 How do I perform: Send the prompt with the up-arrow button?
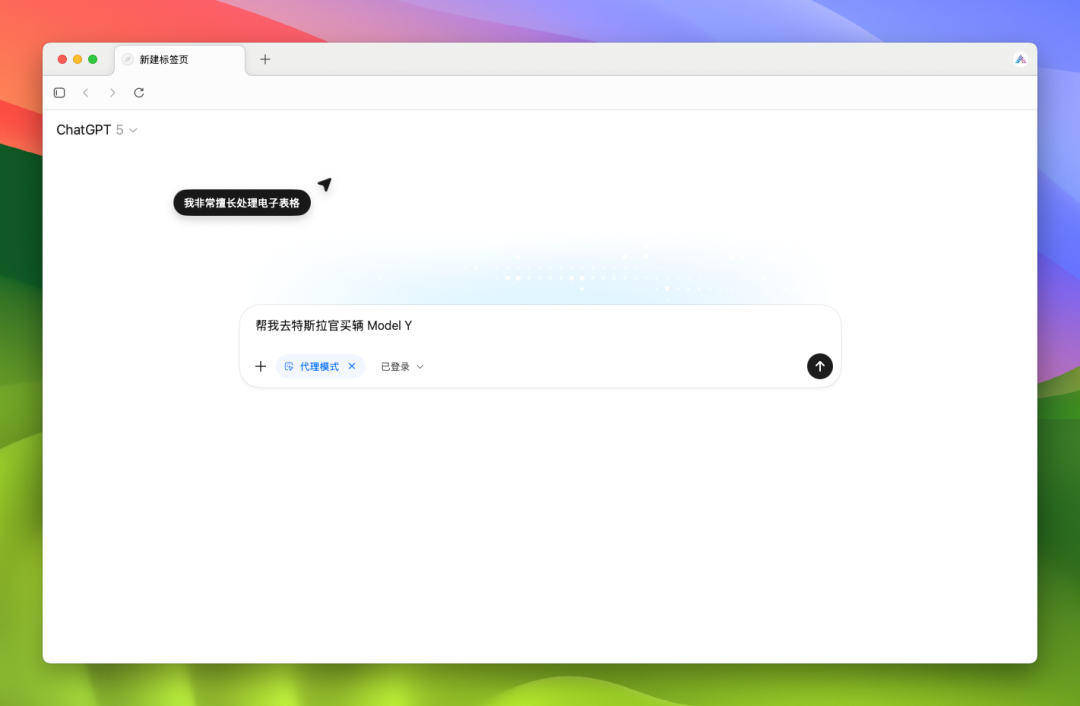click(x=819, y=366)
